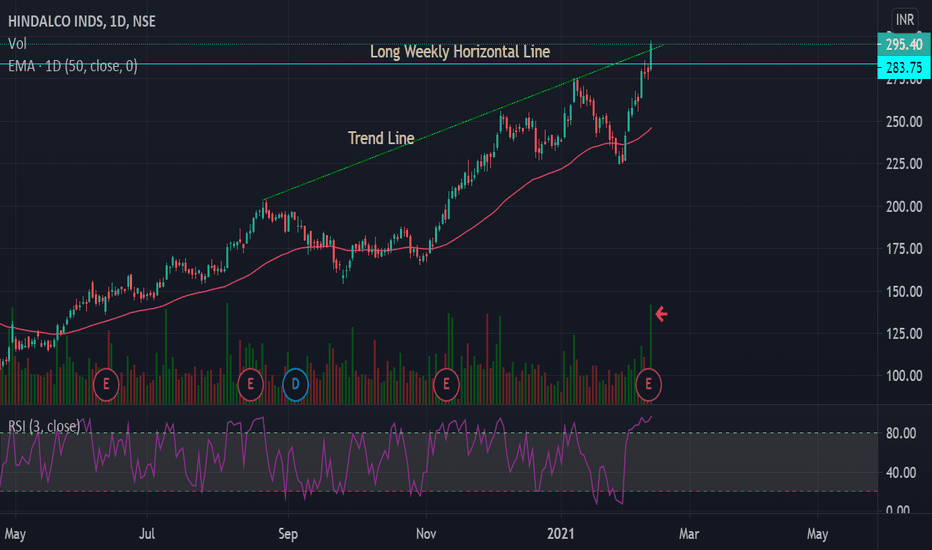Click the Mar label on time axis
The image size is (932, 550).
coord(689,534)
